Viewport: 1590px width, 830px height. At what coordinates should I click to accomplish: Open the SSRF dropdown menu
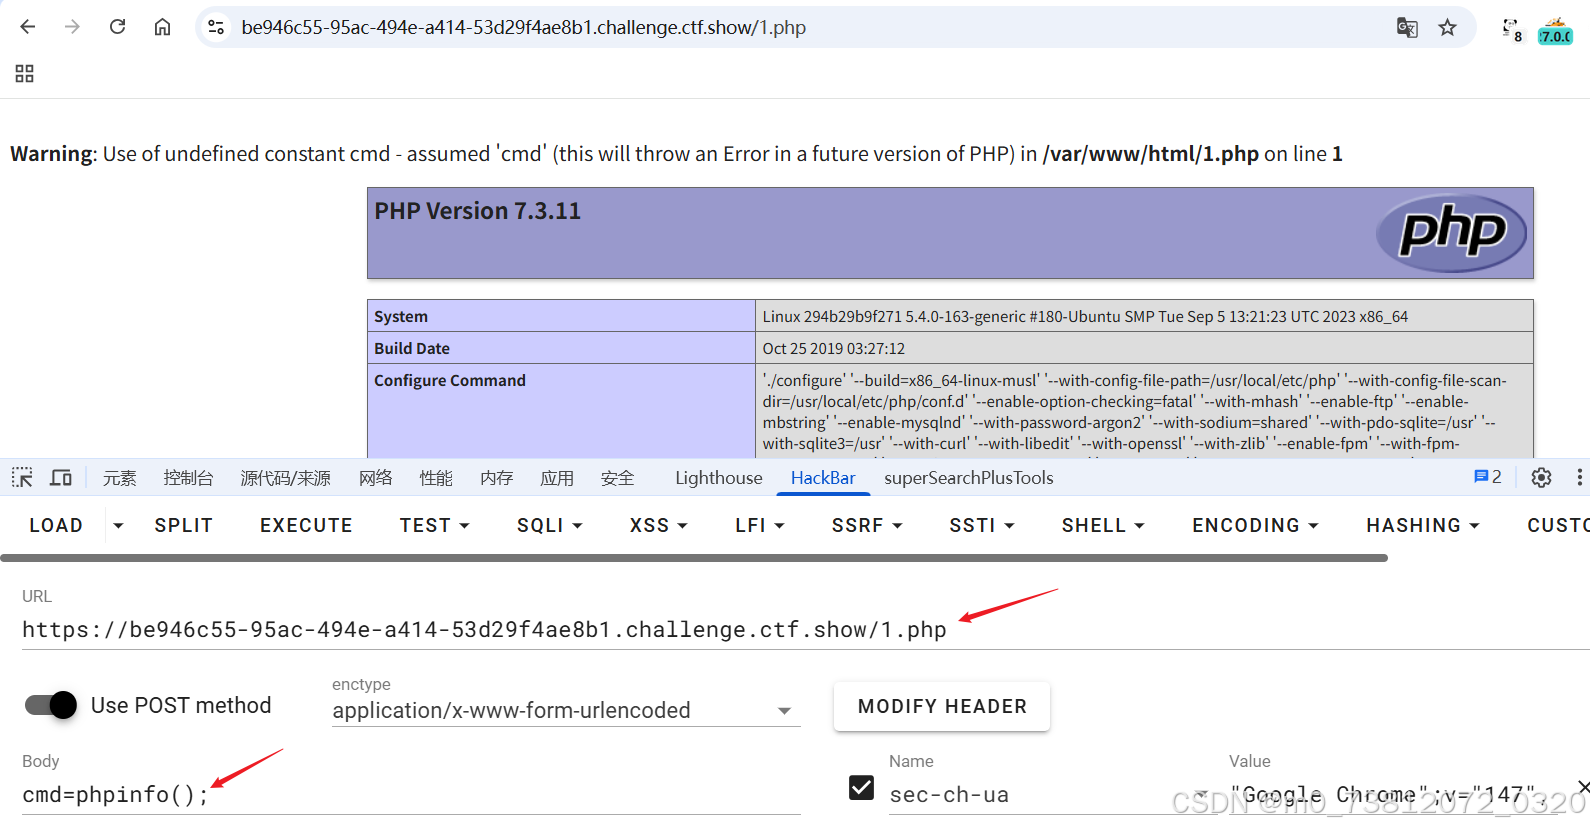click(x=867, y=525)
